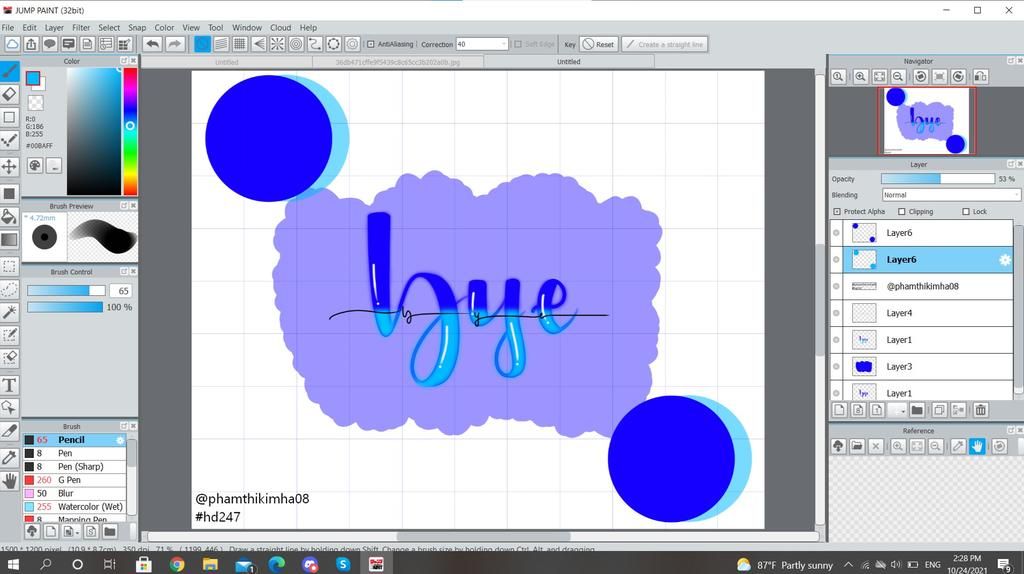This screenshot has width=1024, height=574.
Task: Select the G Pen brush
Action: pos(74,480)
